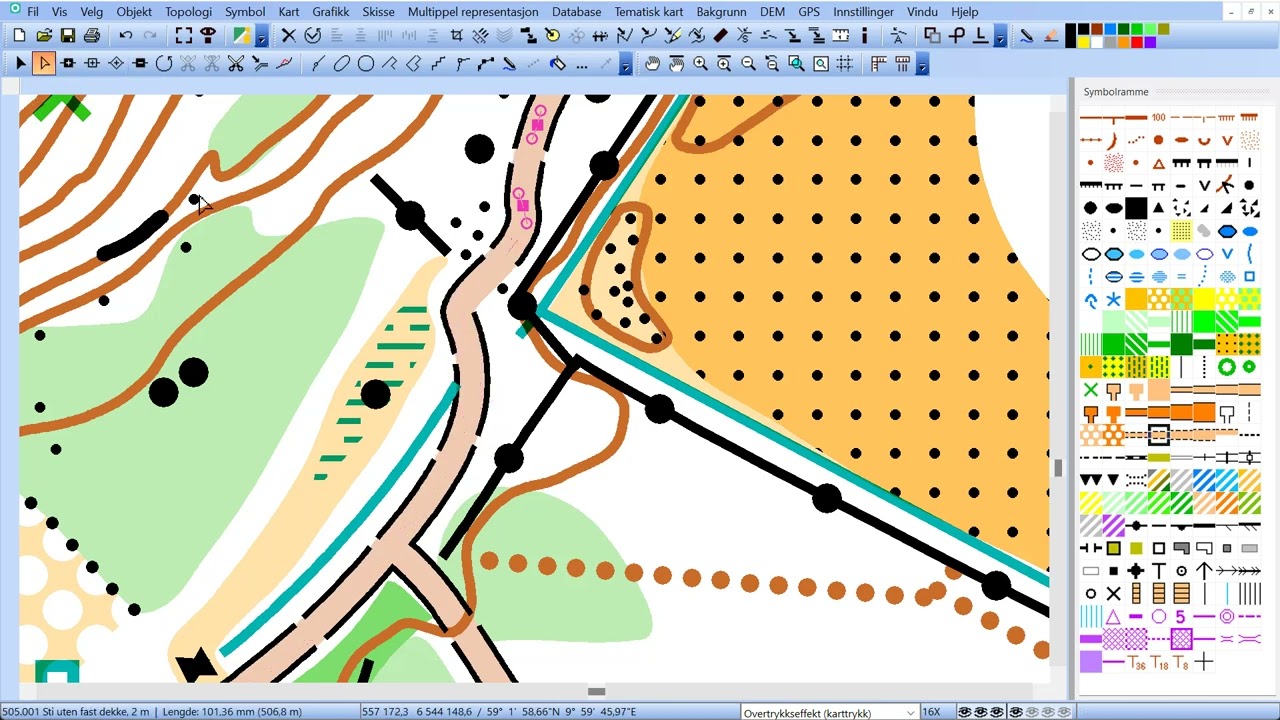
Task: Open the Innstillinger menu
Action: [x=863, y=12]
